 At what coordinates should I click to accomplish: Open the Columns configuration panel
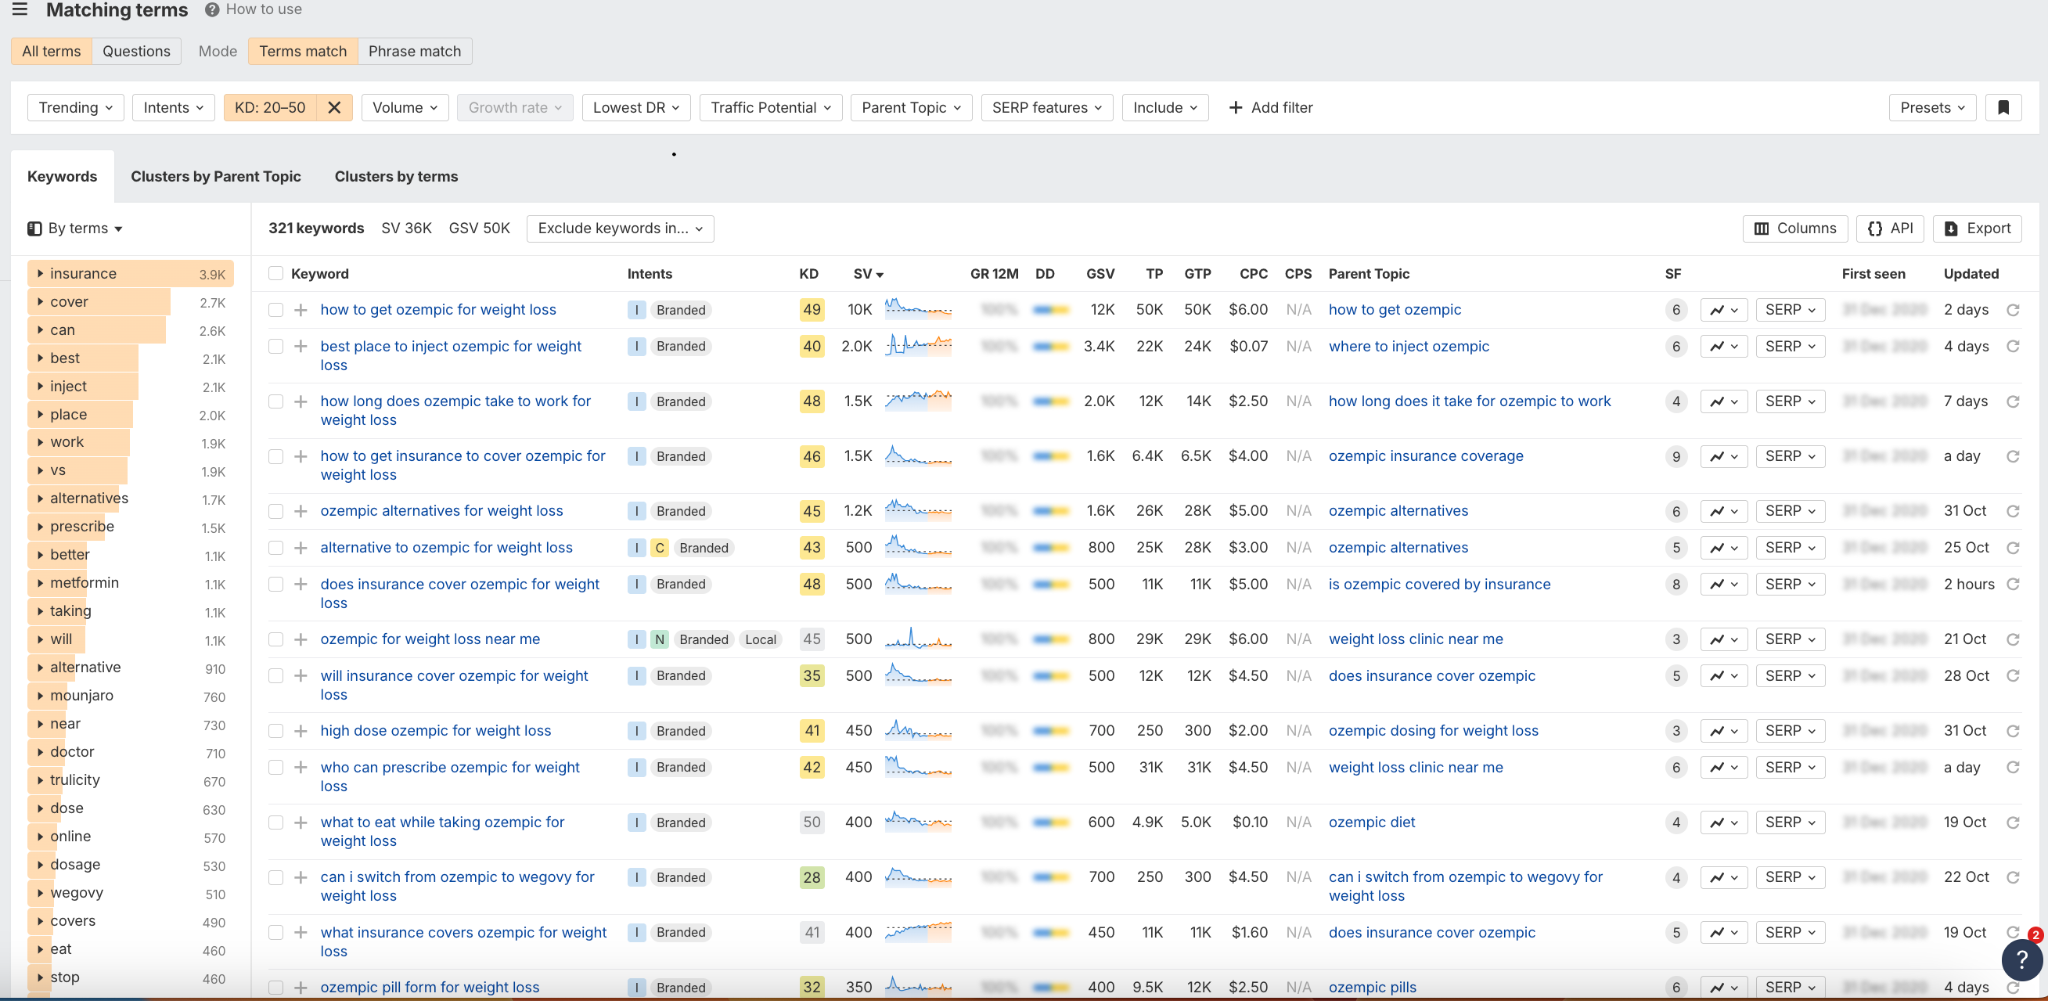pyautogui.click(x=1794, y=228)
